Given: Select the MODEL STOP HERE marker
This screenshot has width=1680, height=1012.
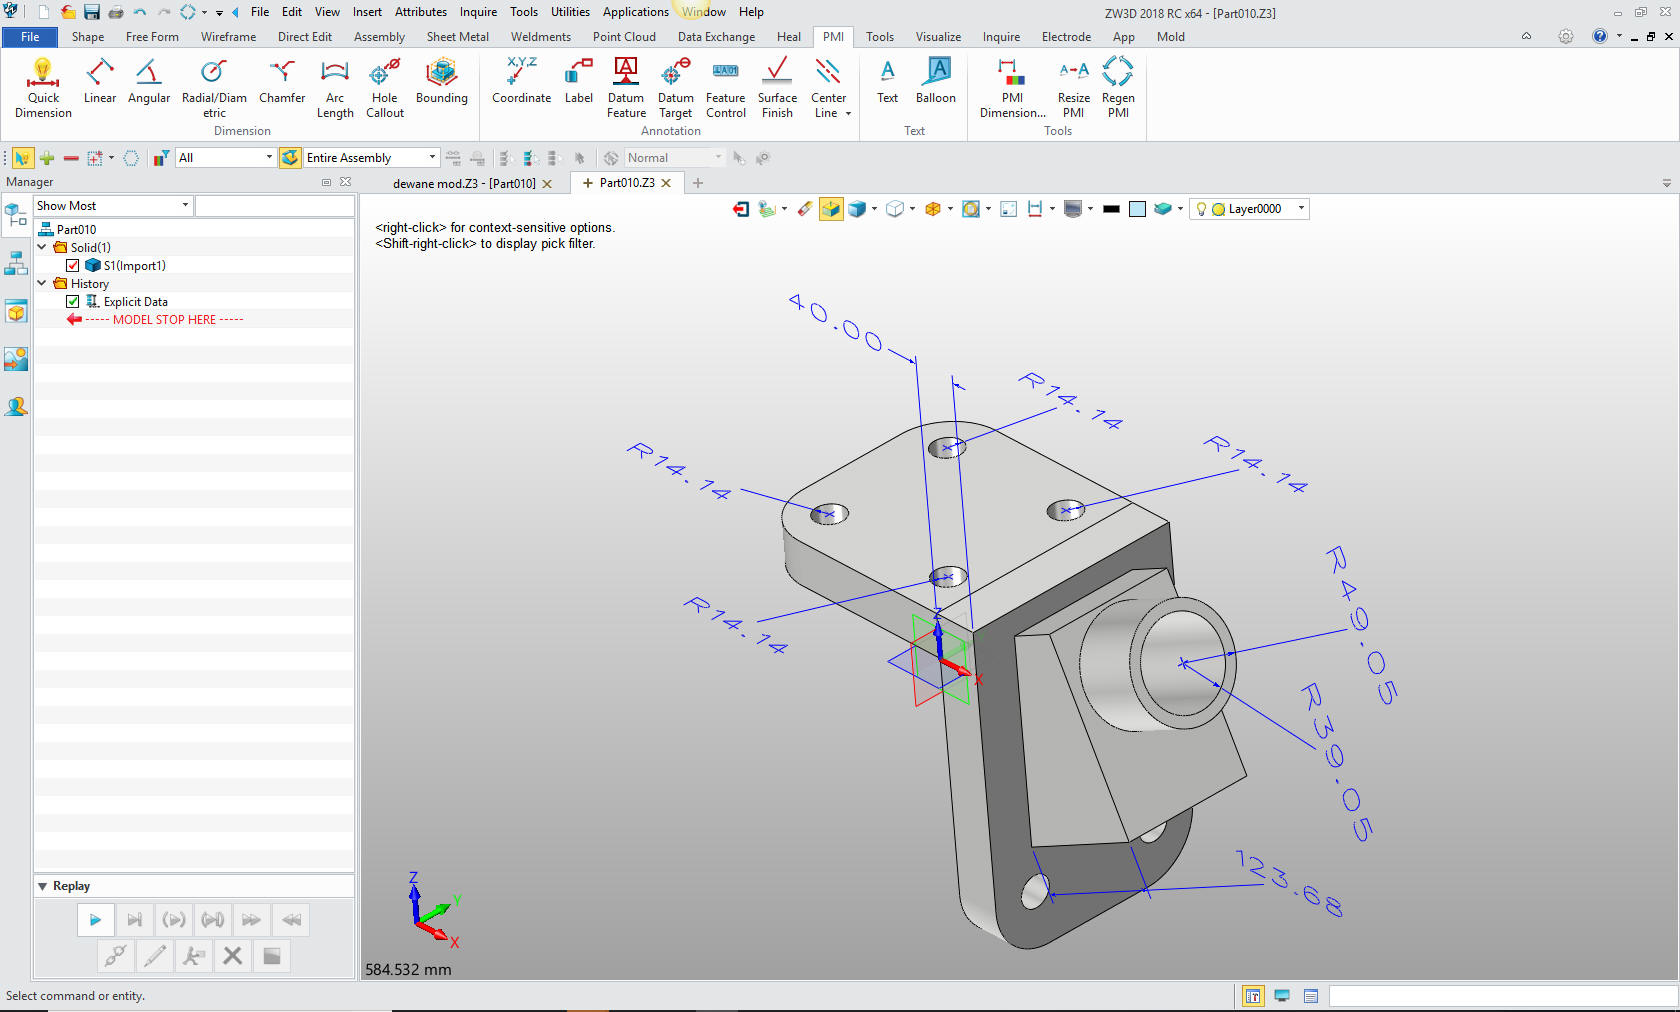Looking at the screenshot, I should click(164, 320).
